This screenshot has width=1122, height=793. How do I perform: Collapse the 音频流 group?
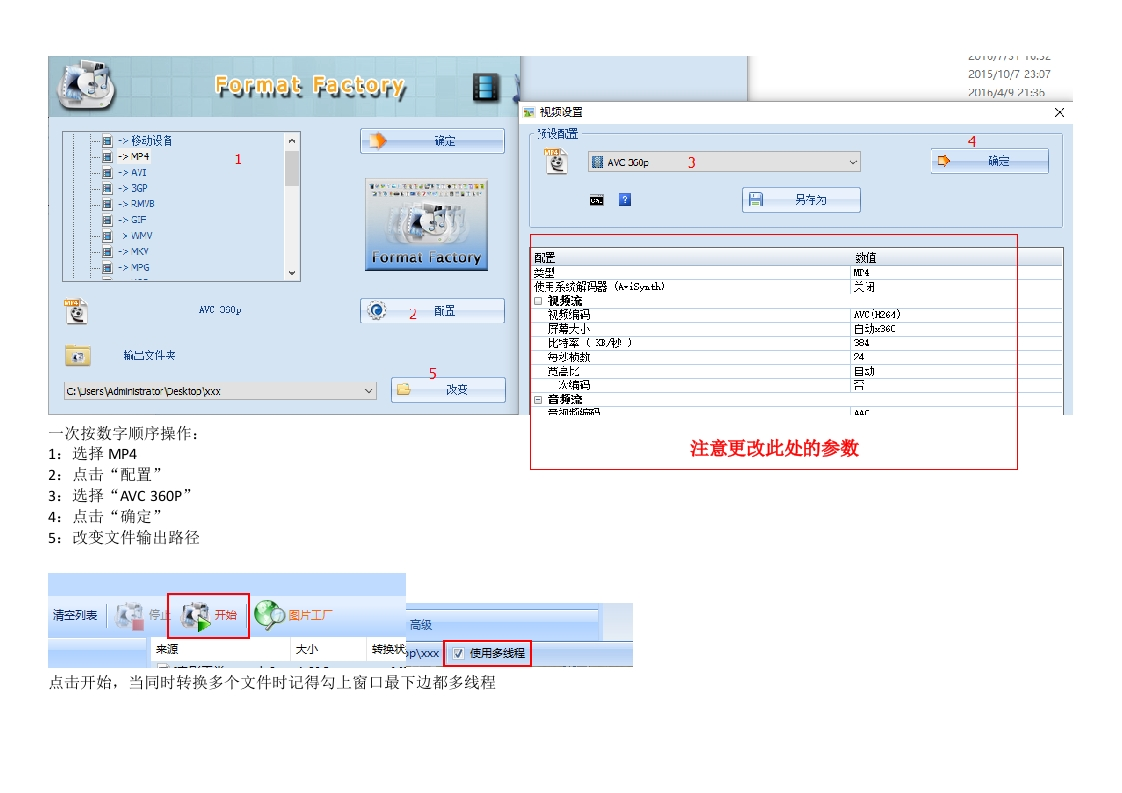(538, 400)
